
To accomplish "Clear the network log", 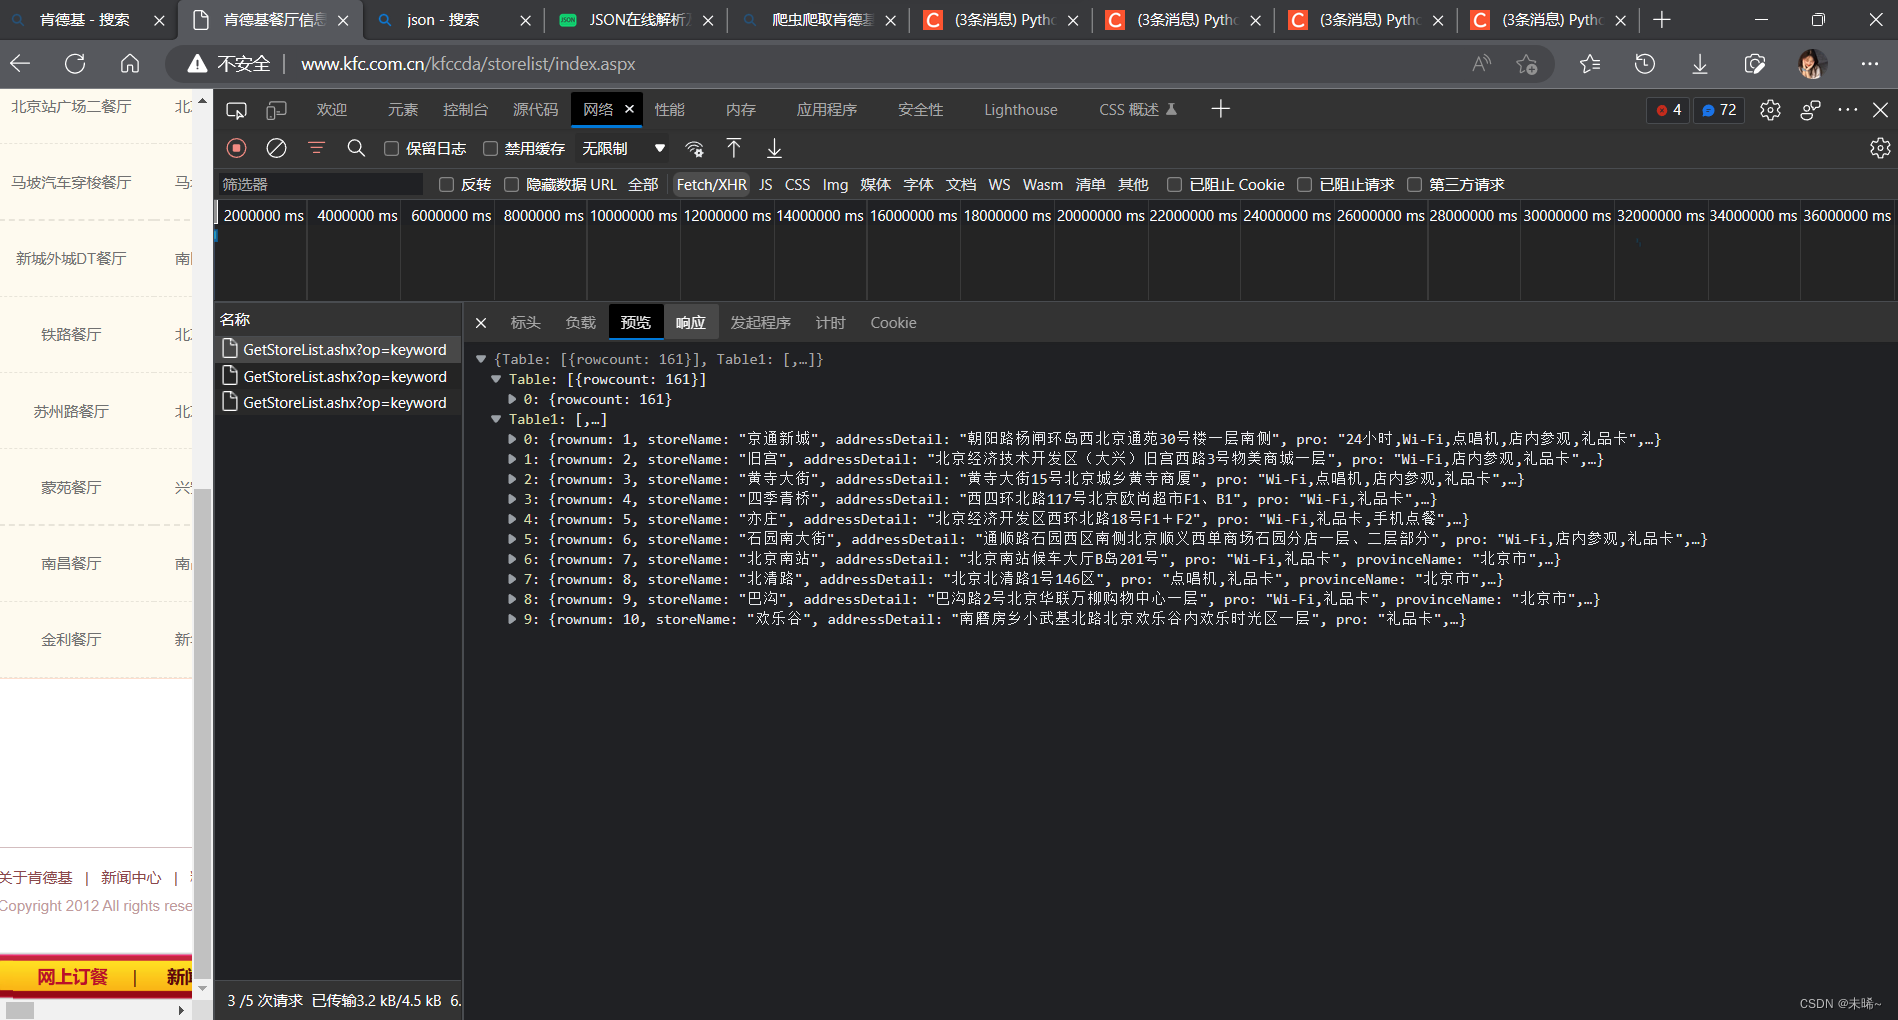I will pos(277,148).
